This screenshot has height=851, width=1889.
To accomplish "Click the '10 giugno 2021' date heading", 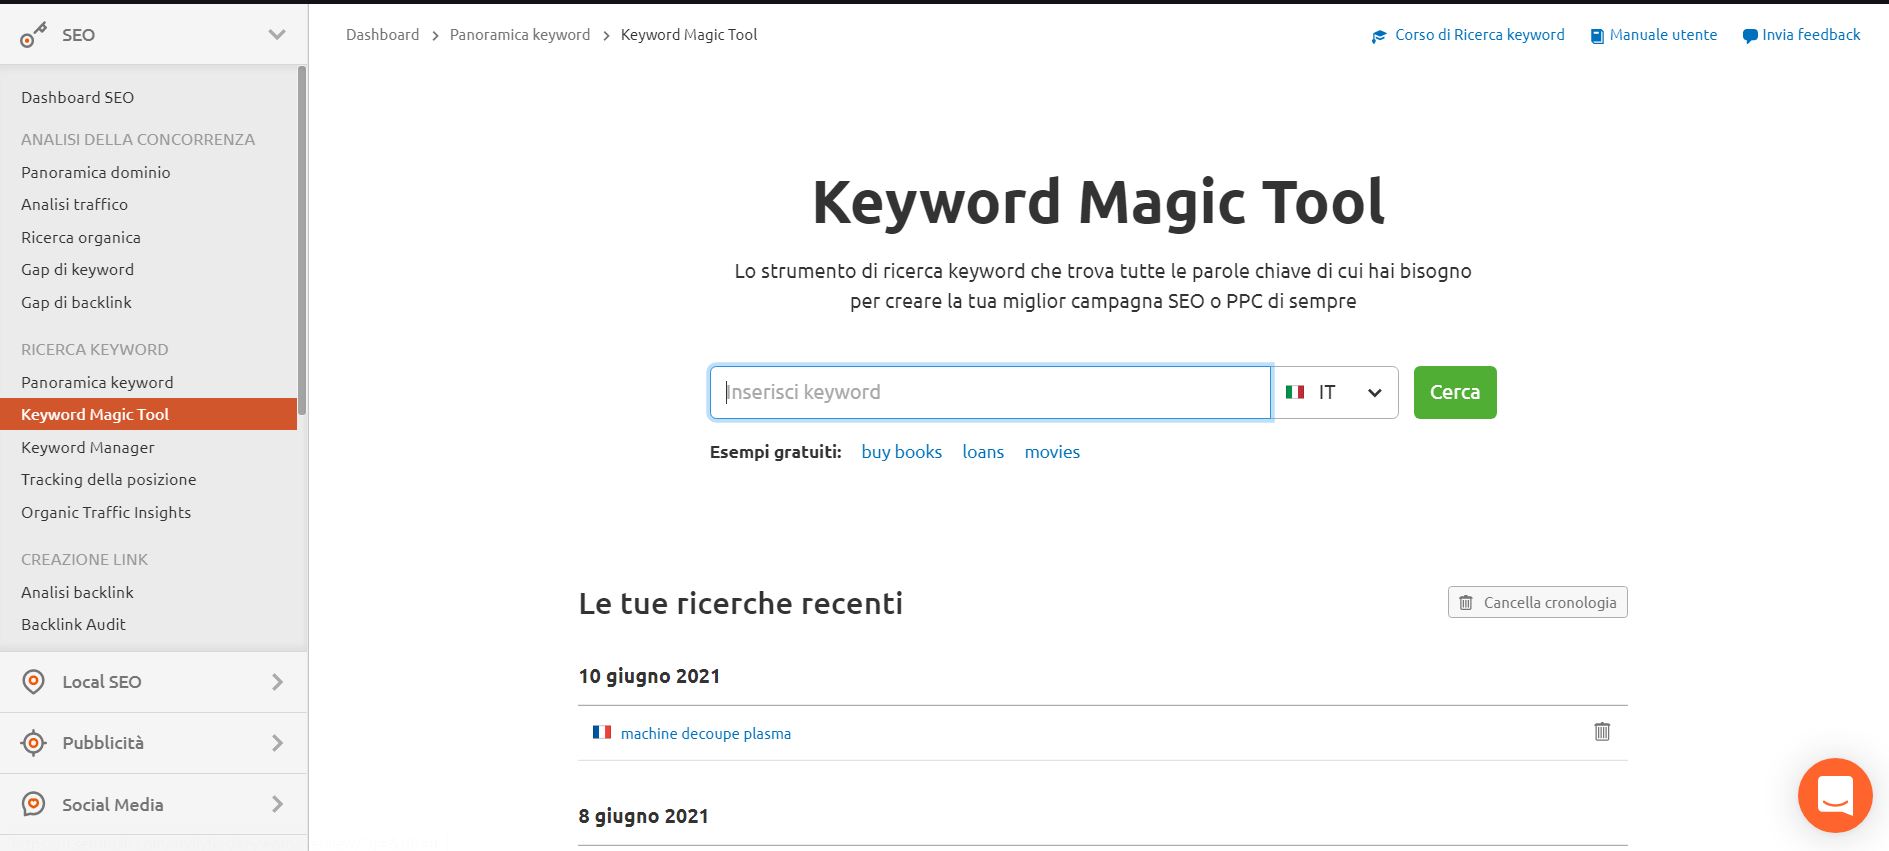I will (649, 676).
